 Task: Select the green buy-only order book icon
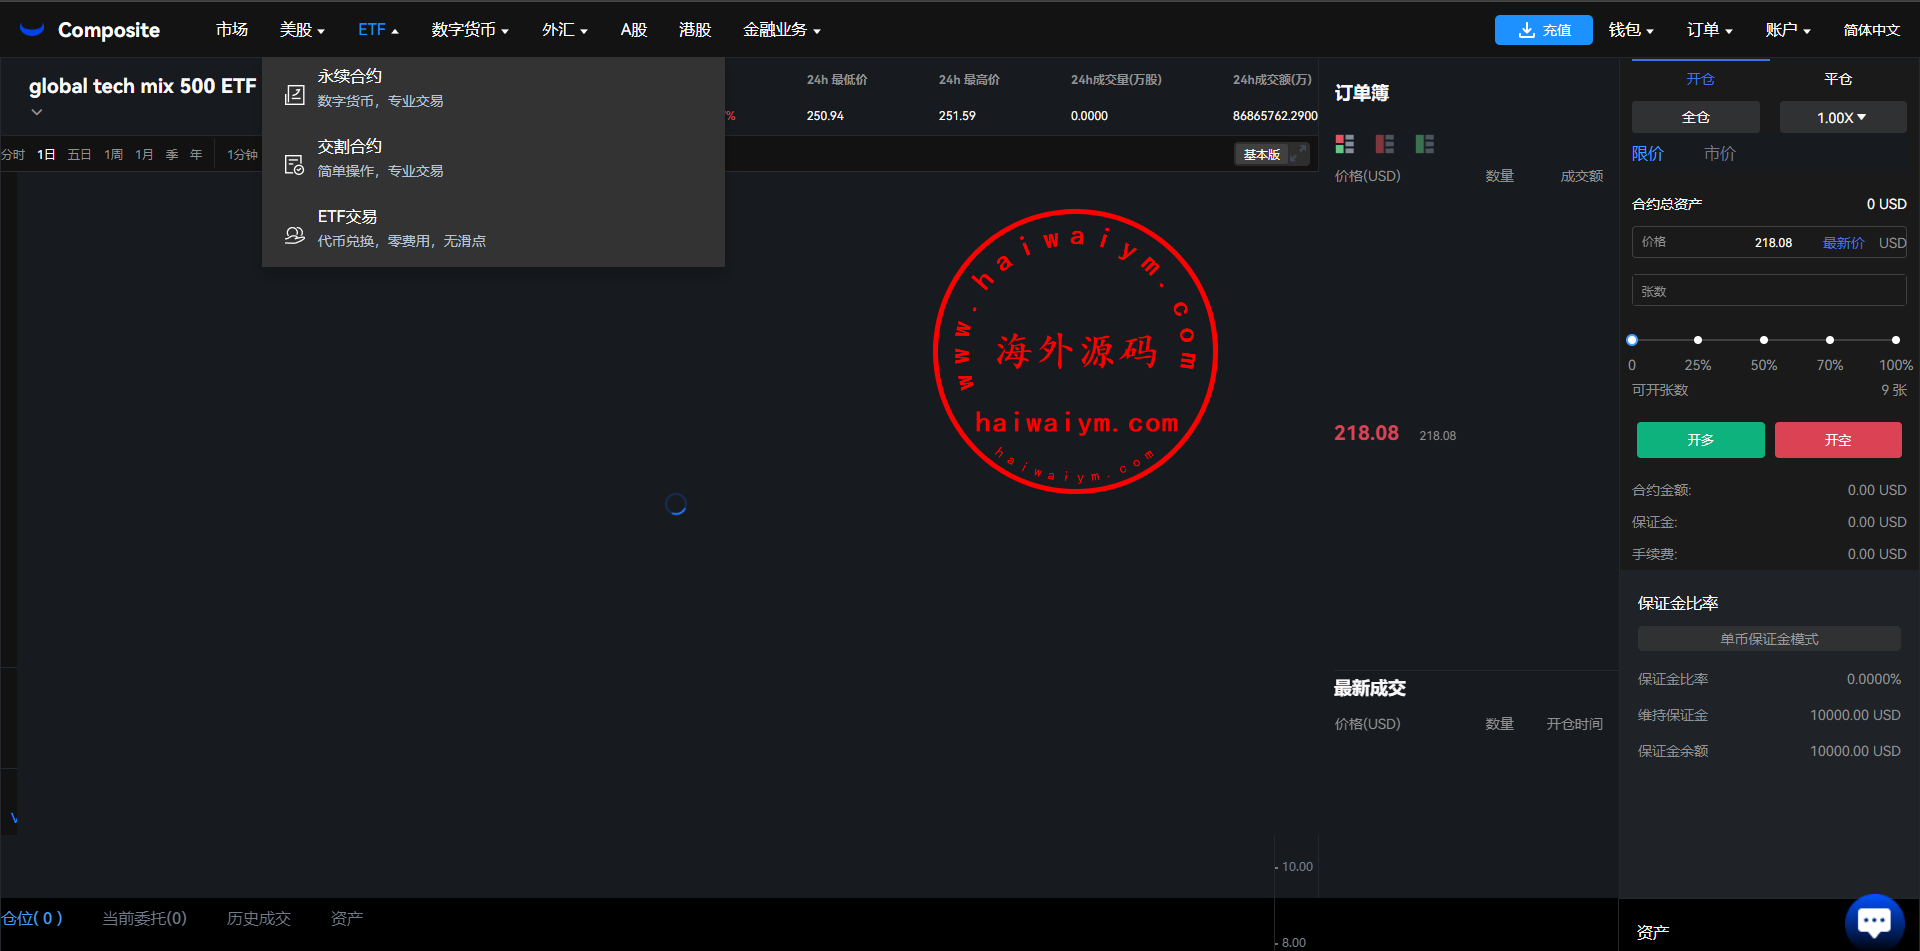pos(1424,144)
